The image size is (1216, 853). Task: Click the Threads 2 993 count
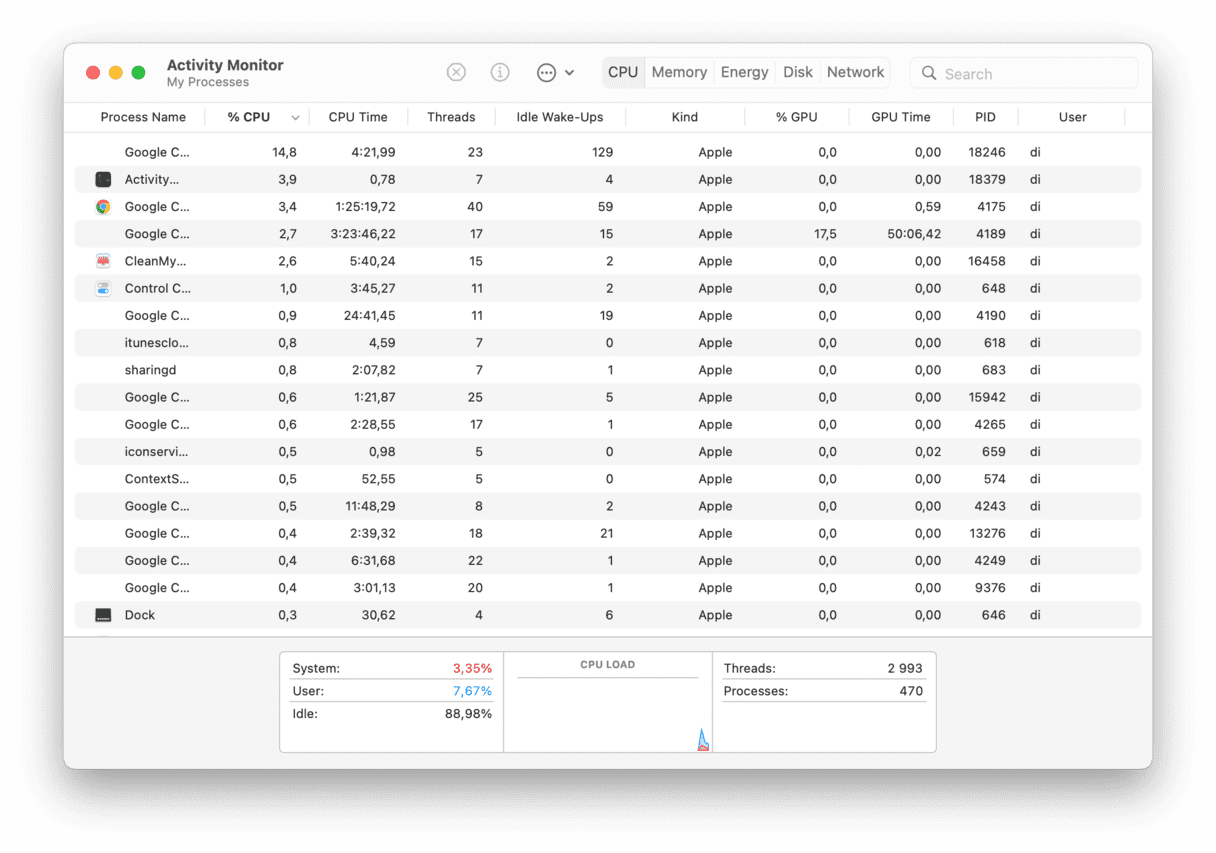(x=905, y=668)
